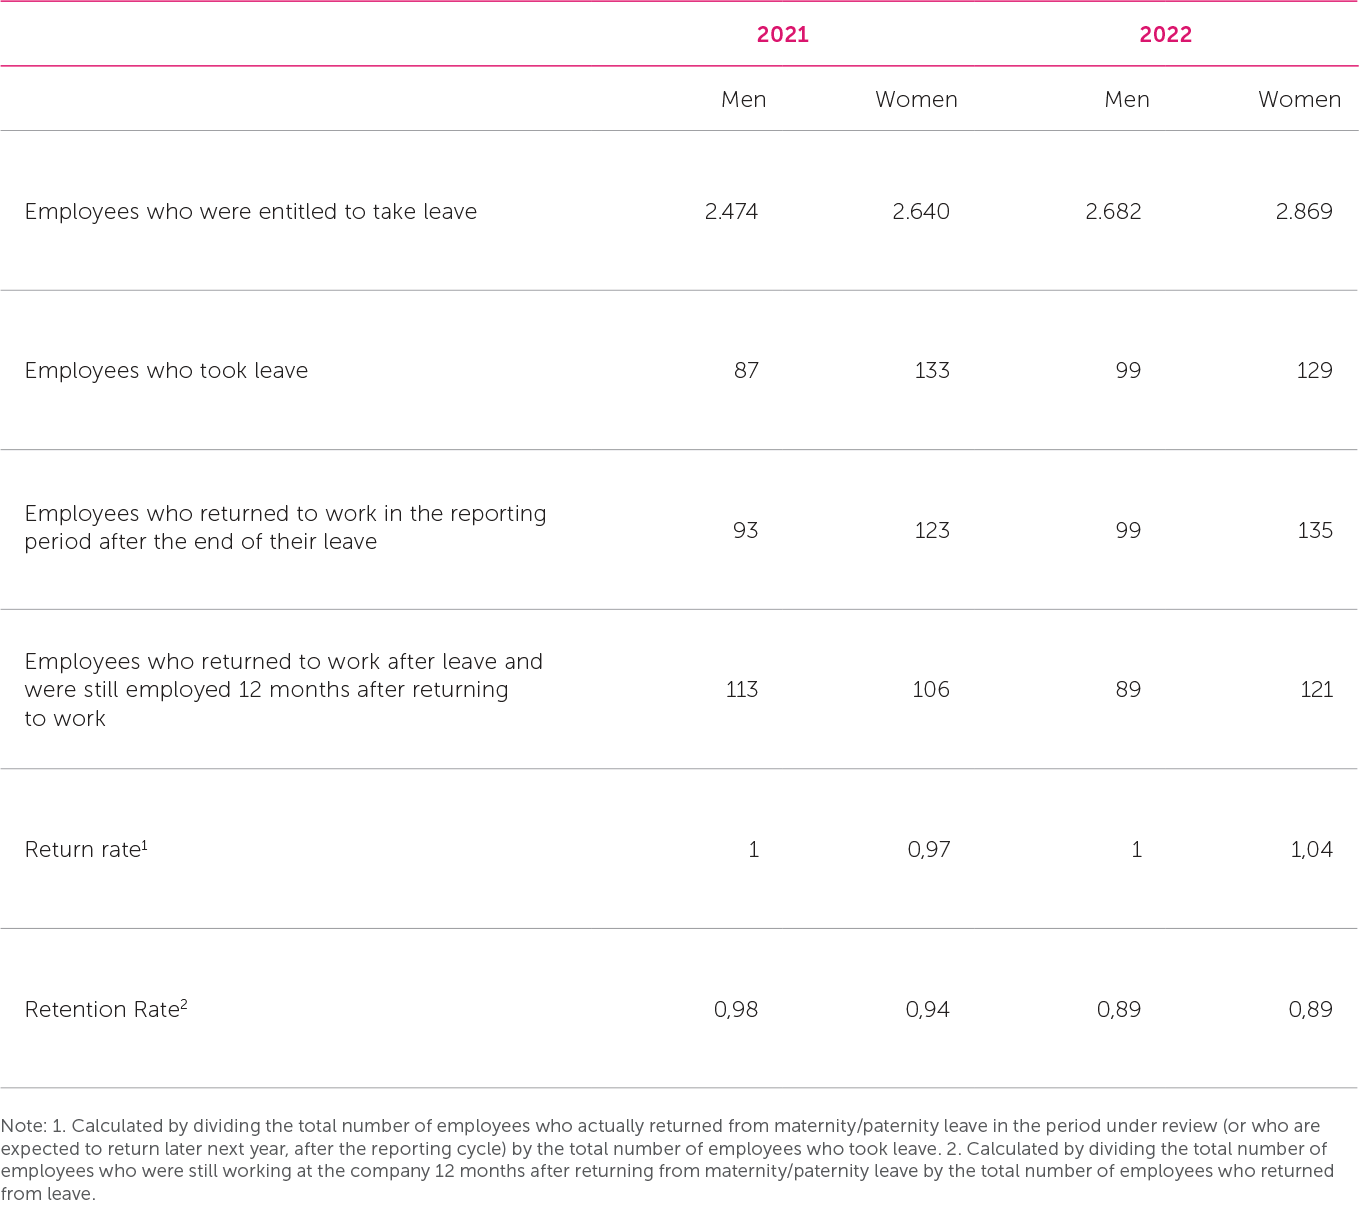Click the value 135 in returned-to-work row

click(1314, 531)
